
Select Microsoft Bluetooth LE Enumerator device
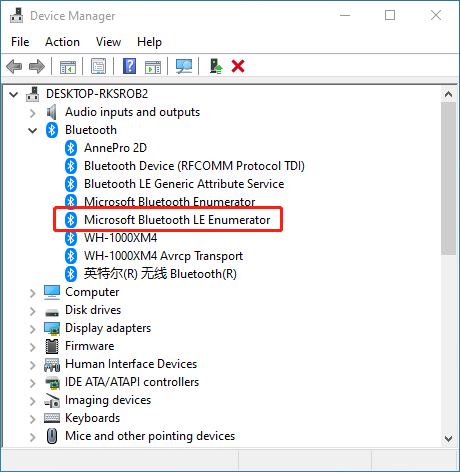[177, 220]
